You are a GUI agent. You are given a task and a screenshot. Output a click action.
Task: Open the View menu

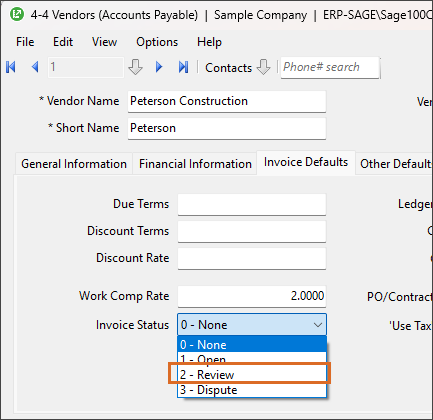coord(104,42)
